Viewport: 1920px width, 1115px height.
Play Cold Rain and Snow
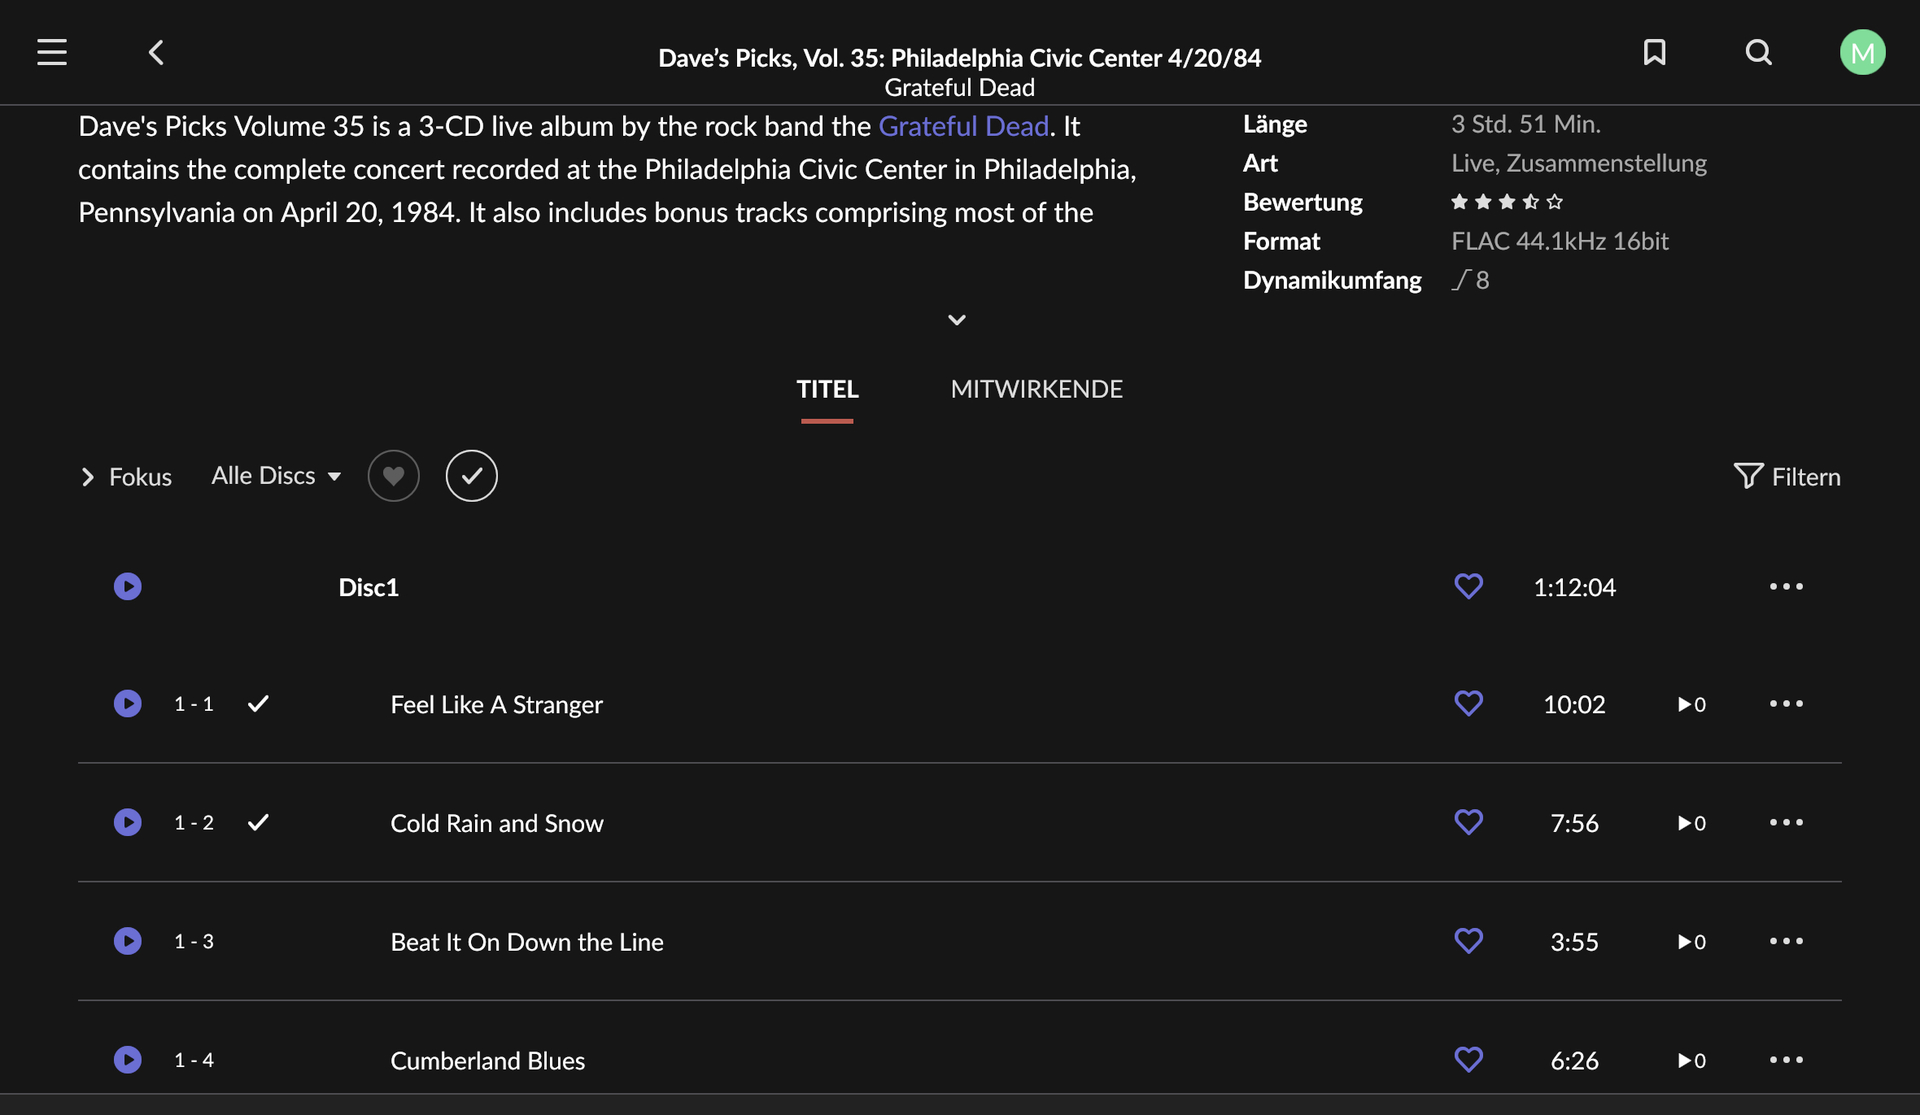127,822
